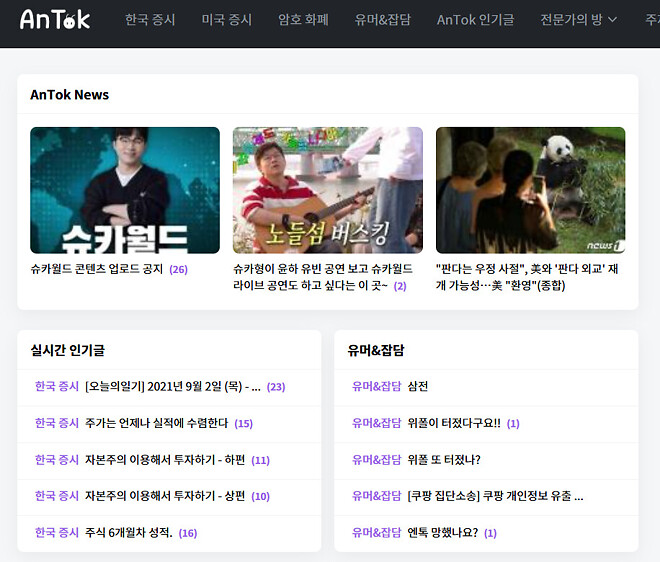Open the 미국 증시 menu
The image size is (660, 562).
pyautogui.click(x=226, y=20)
